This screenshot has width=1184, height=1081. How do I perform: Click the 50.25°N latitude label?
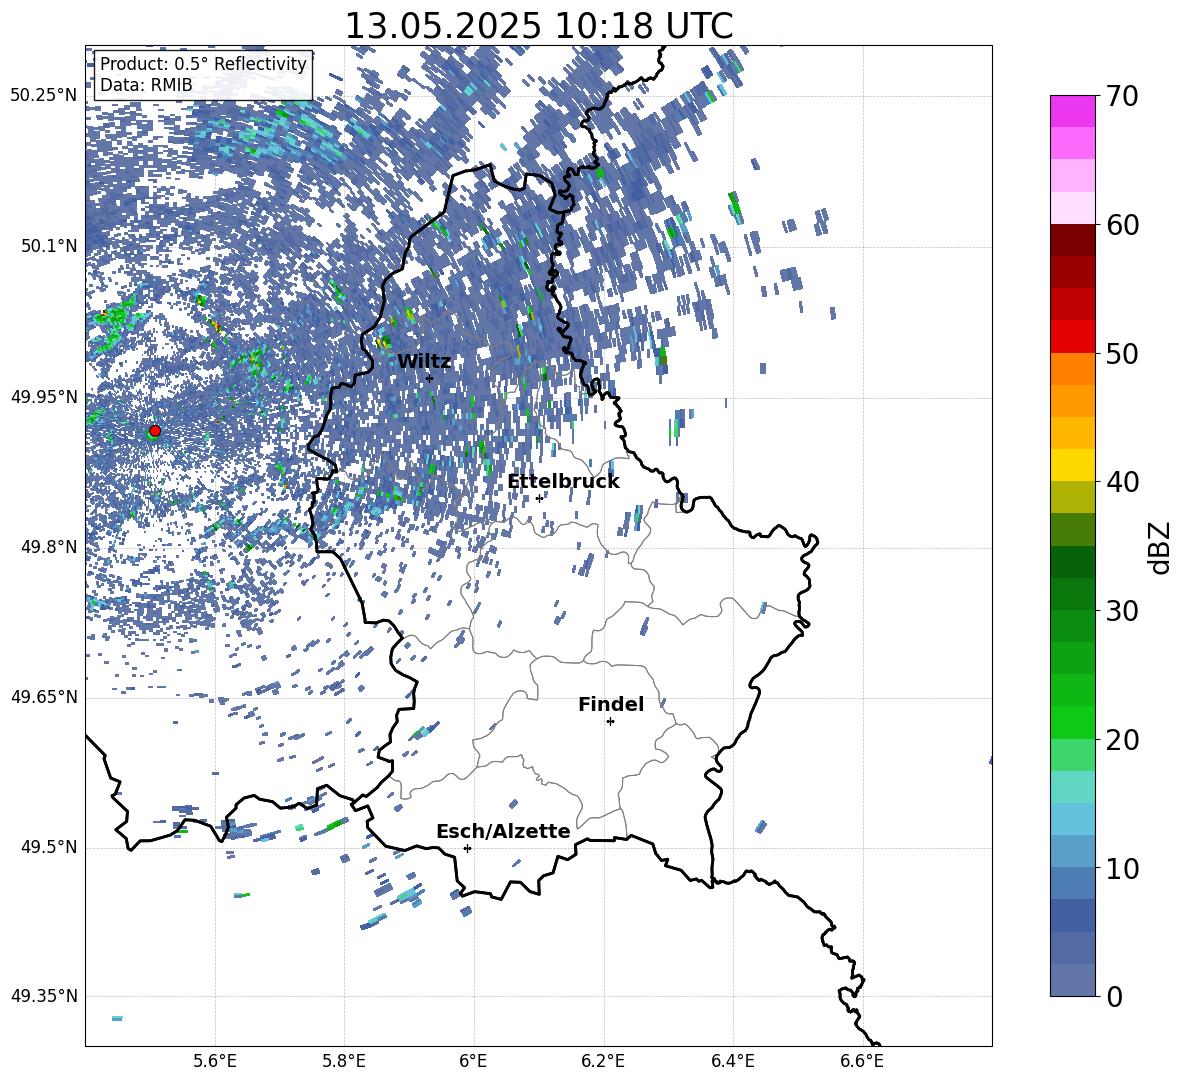(x=44, y=96)
